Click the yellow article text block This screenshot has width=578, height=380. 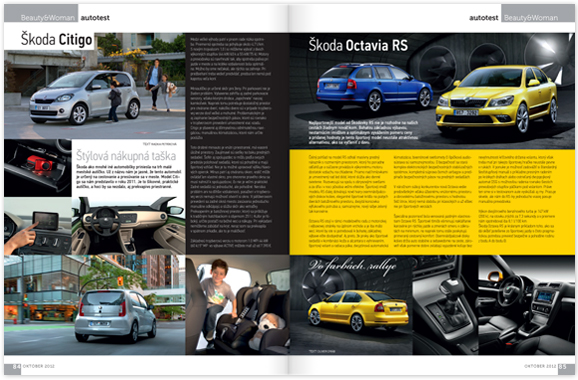tap(432, 202)
